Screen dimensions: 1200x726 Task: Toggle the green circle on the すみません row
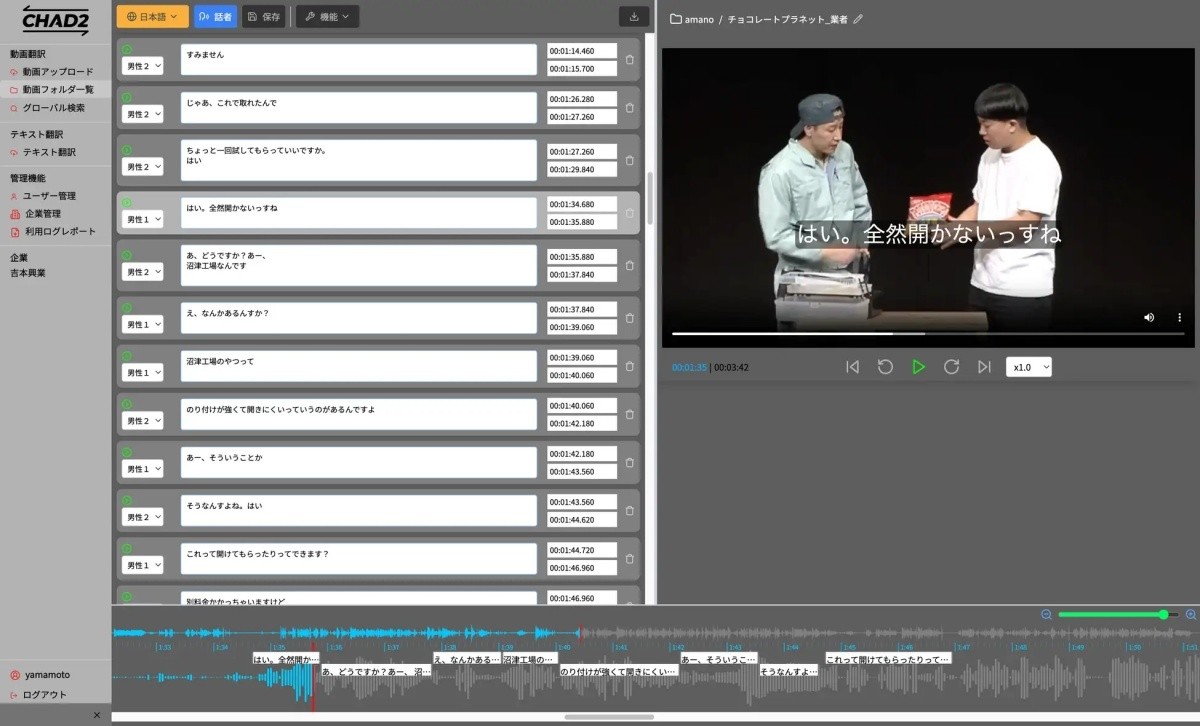(x=127, y=48)
